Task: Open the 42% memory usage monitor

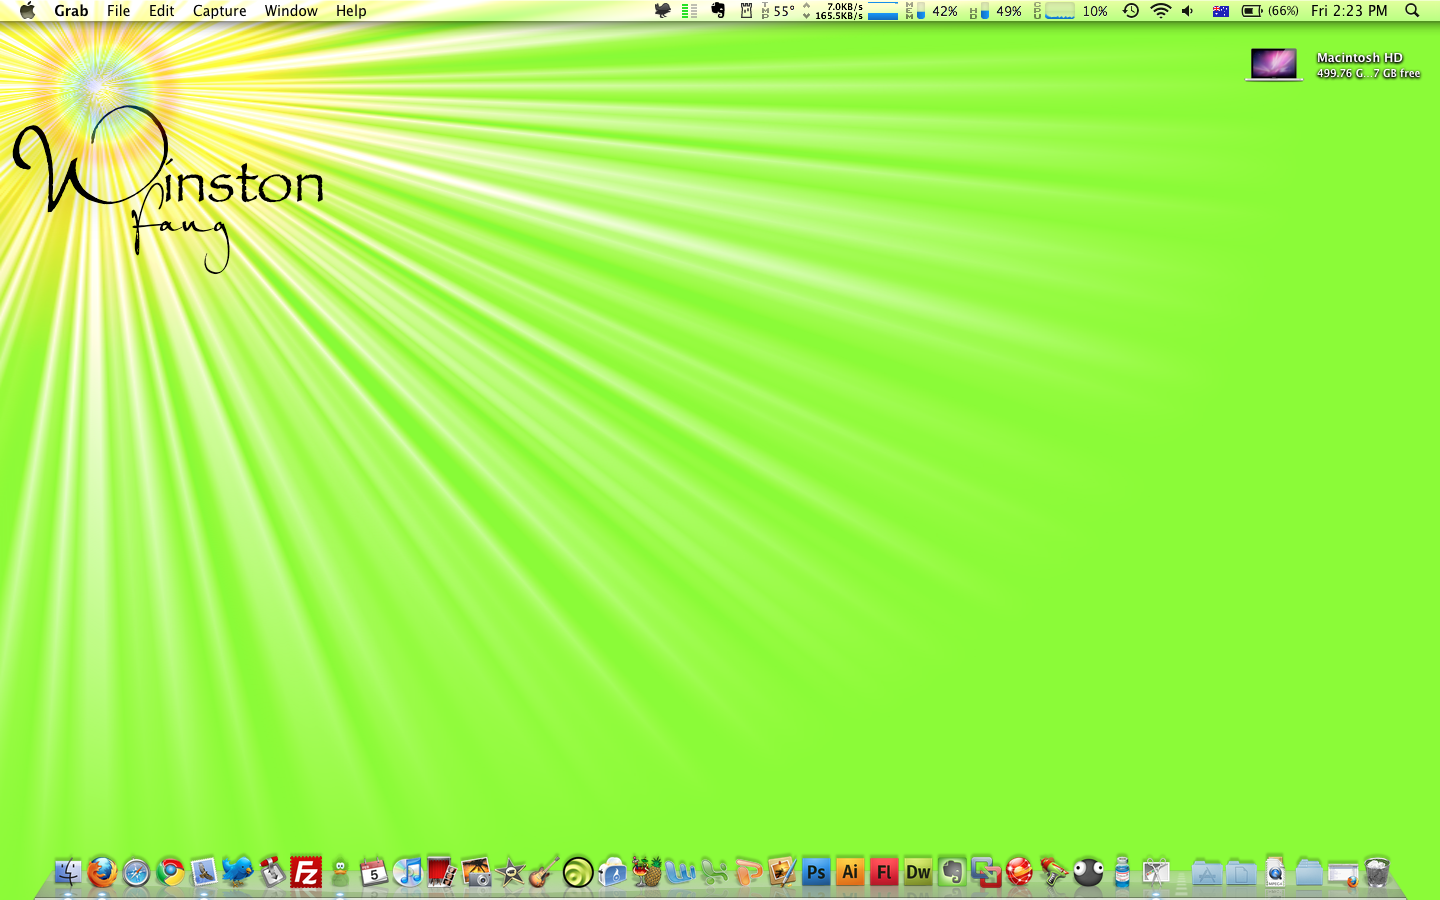Action: [932, 11]
